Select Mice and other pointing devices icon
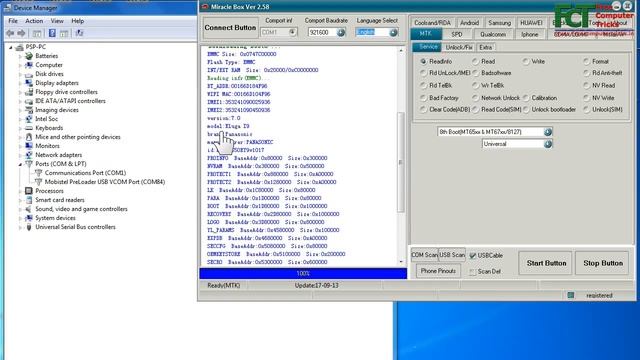The image size is (640, 360). pyautogui.click(x=29, y=137)
